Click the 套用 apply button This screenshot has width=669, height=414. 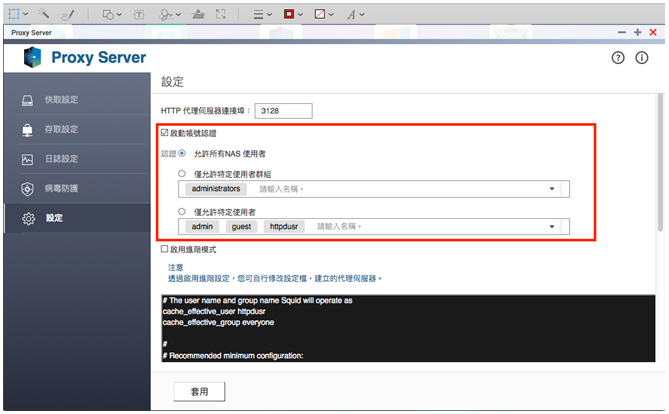pos(199,390)
